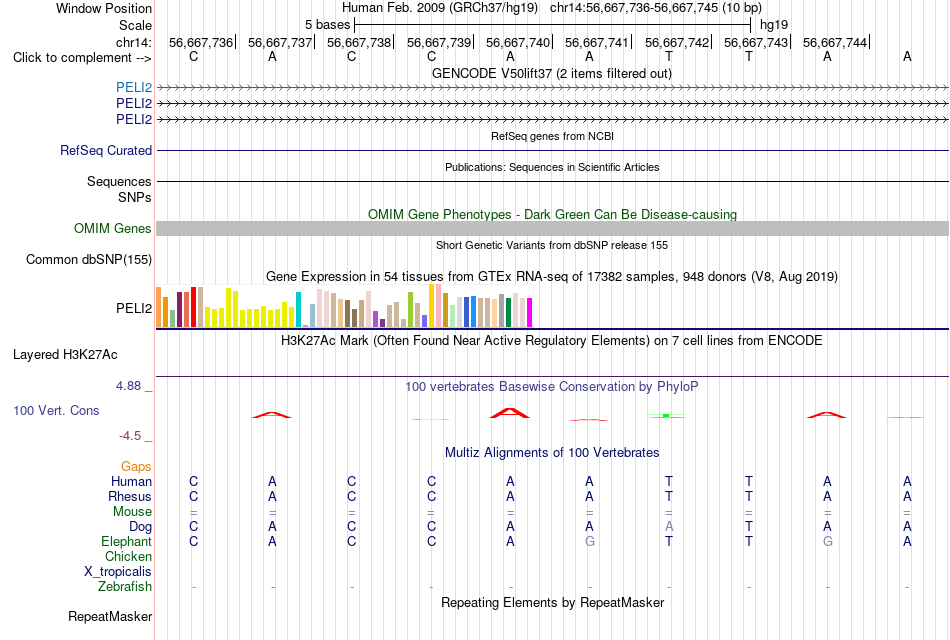Image resolution: width=950 pixels, height=640 pixels.
Task: Click the faded 'A' mismatch in Dog row
Action: coord(669,527)
